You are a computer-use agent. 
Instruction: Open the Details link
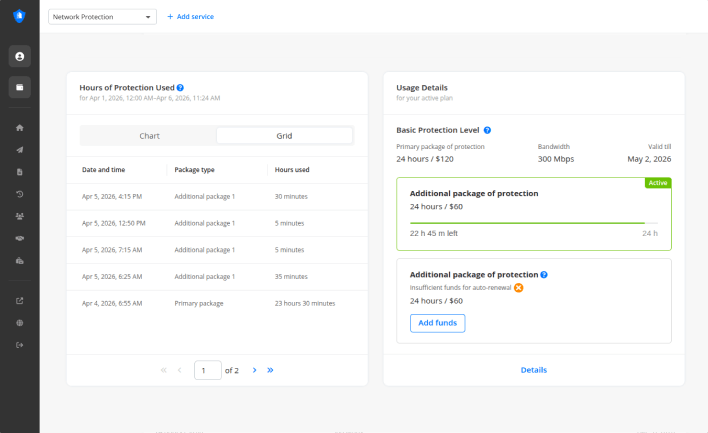tap(533, 370)
